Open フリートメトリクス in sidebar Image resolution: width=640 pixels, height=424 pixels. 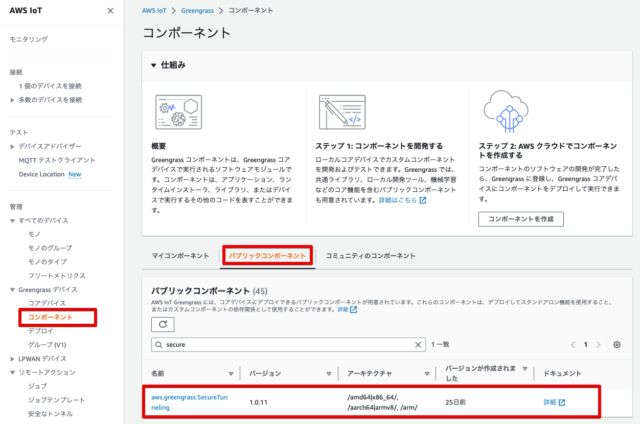click(x=57, y=276)
